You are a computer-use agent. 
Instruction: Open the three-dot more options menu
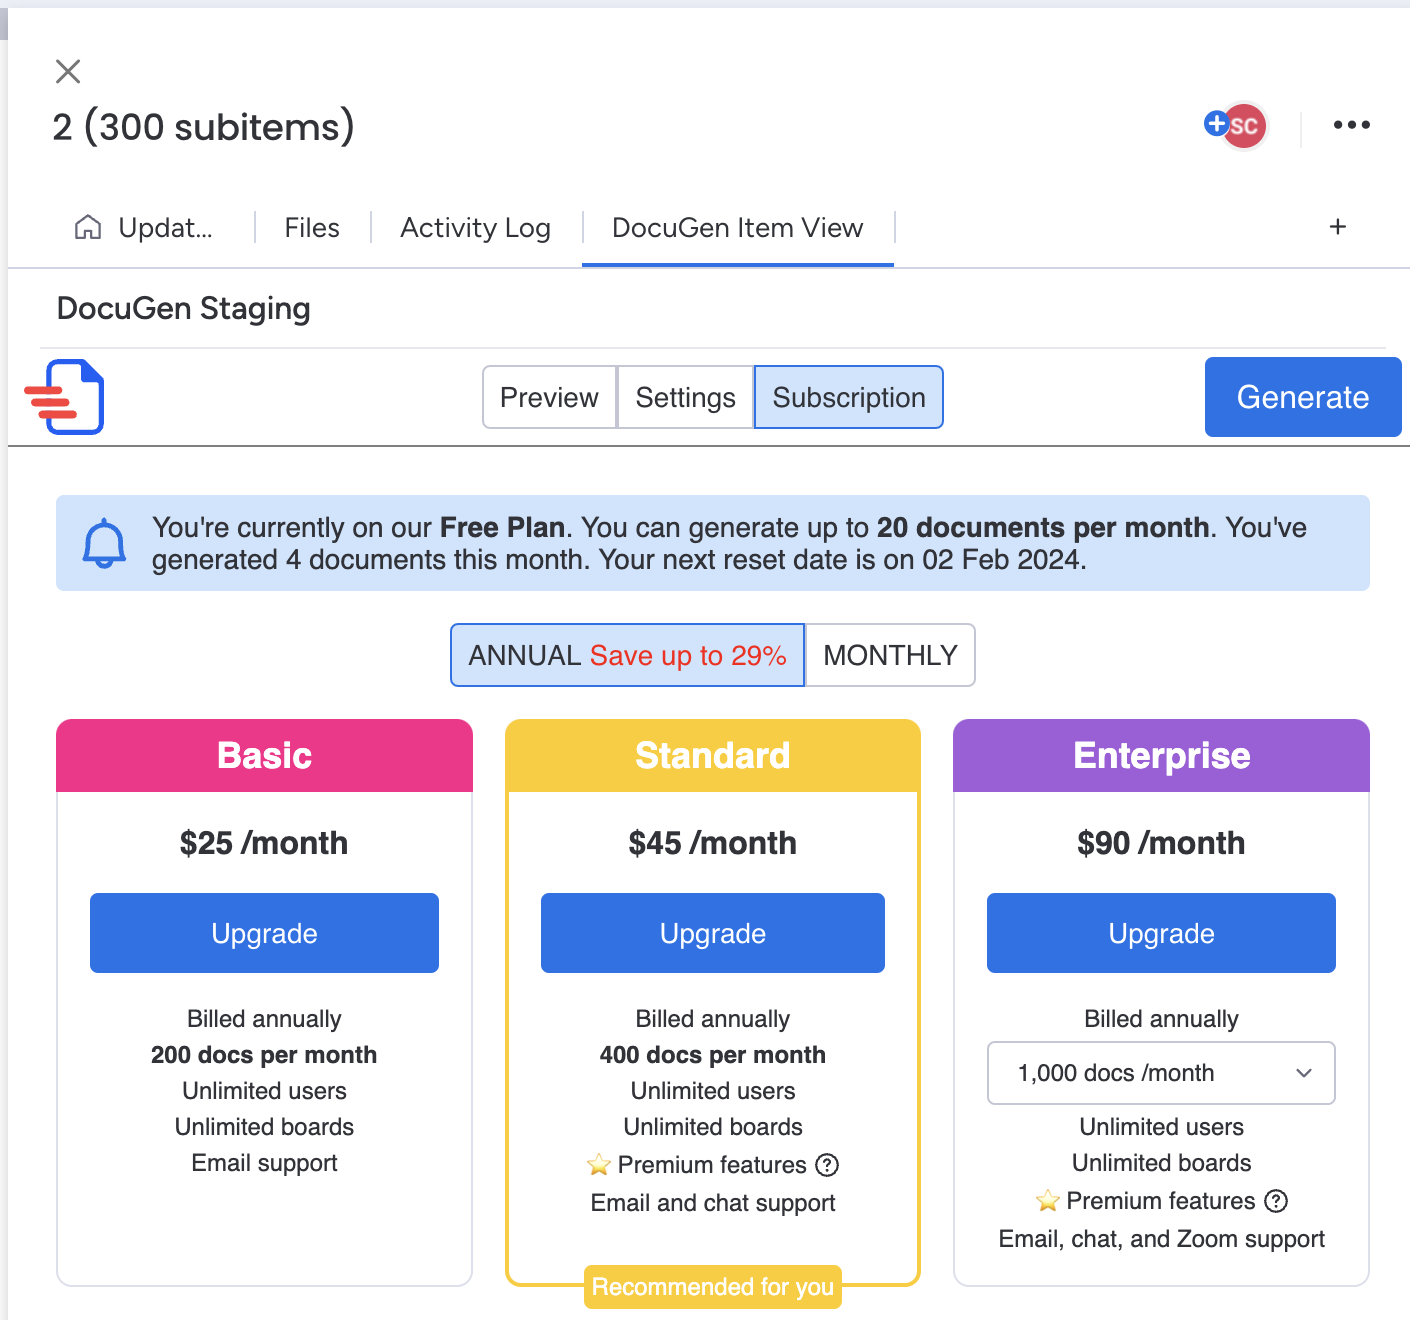(x=1351, y=125)
